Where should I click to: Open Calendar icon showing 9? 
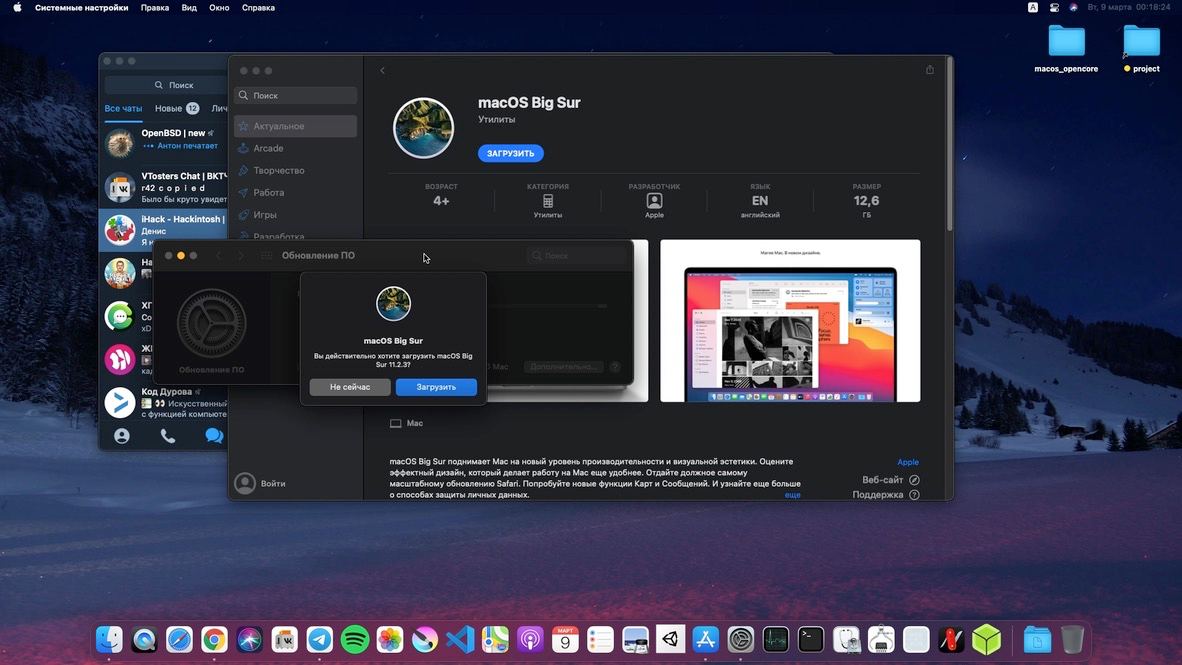tap(565, 640)
